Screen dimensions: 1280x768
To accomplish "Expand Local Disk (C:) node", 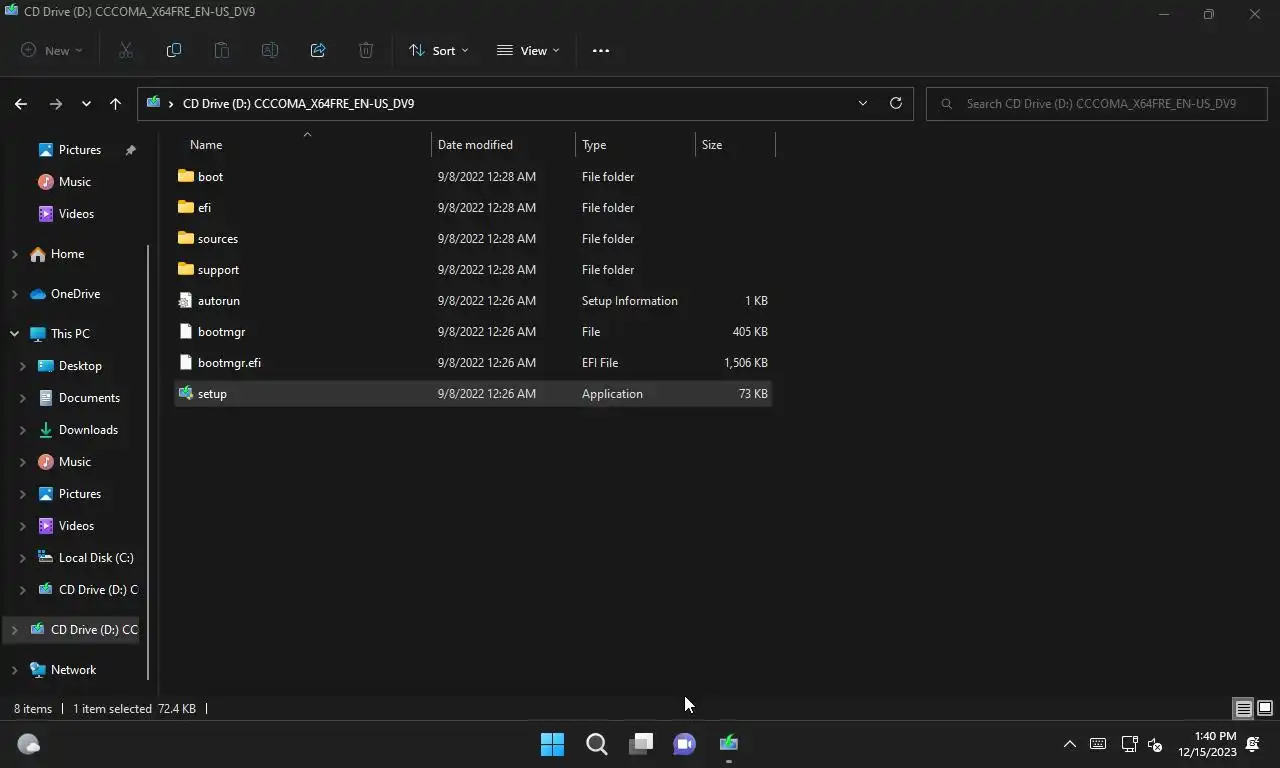I will (x=22, y=558).
